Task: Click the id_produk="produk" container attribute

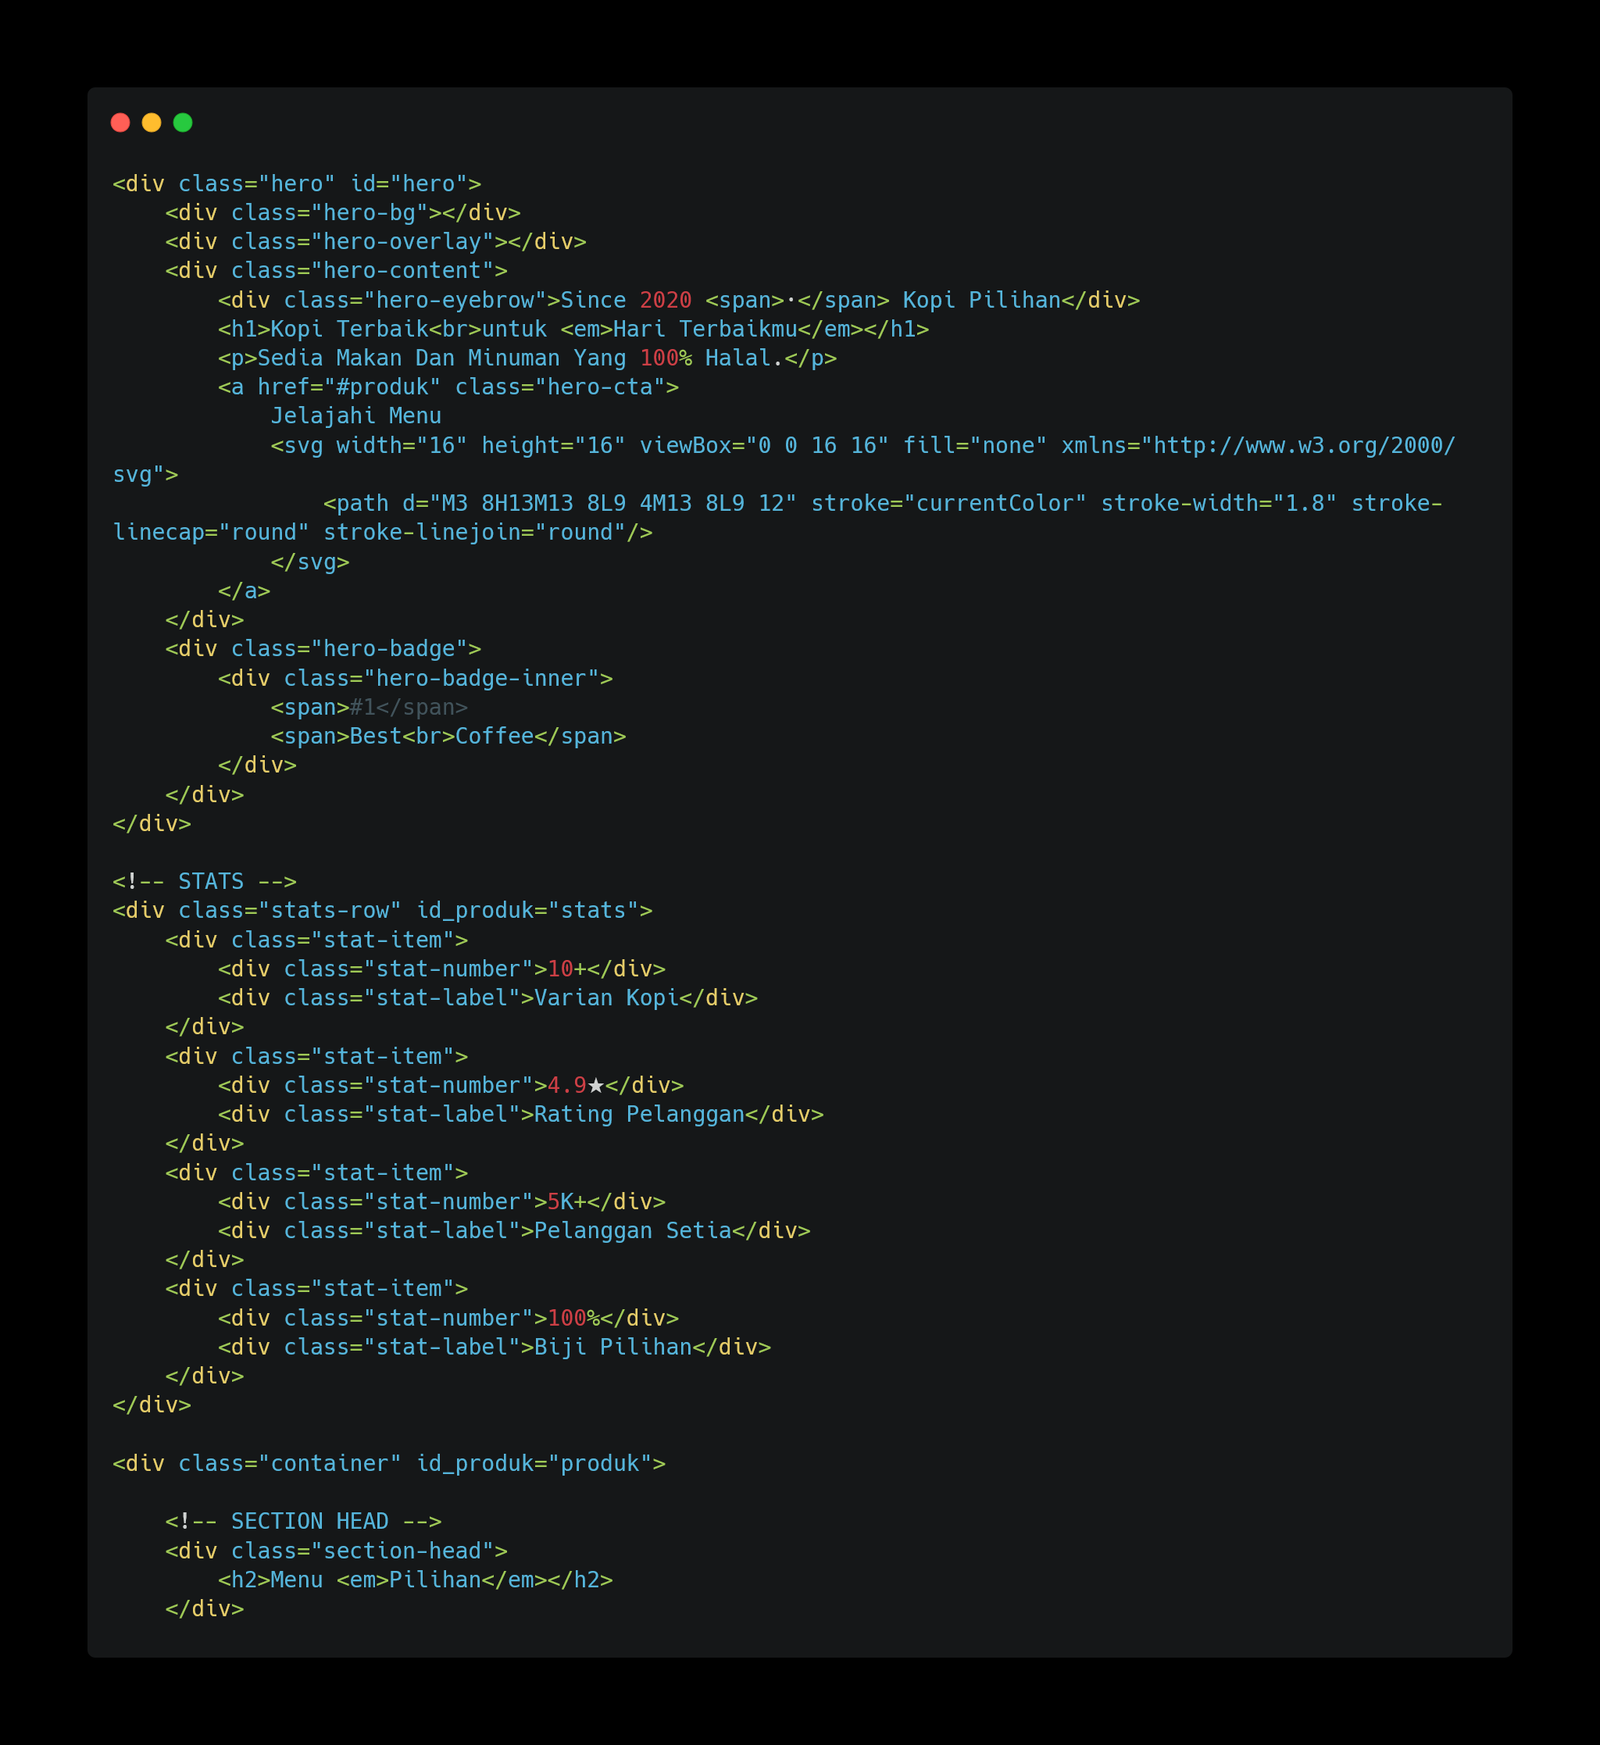Action: 541,1463
